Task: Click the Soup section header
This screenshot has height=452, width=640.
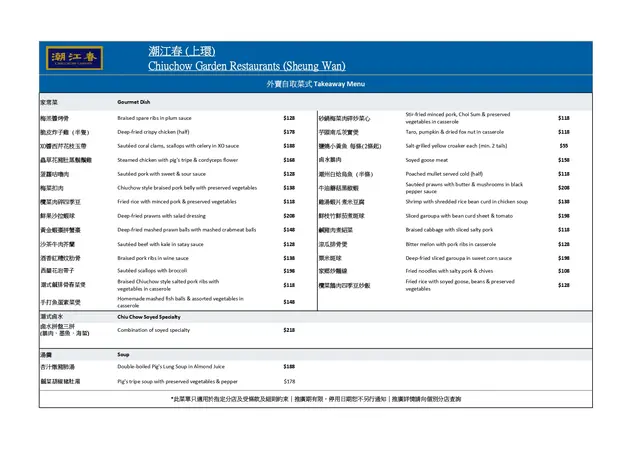Action: pos(124,354)
